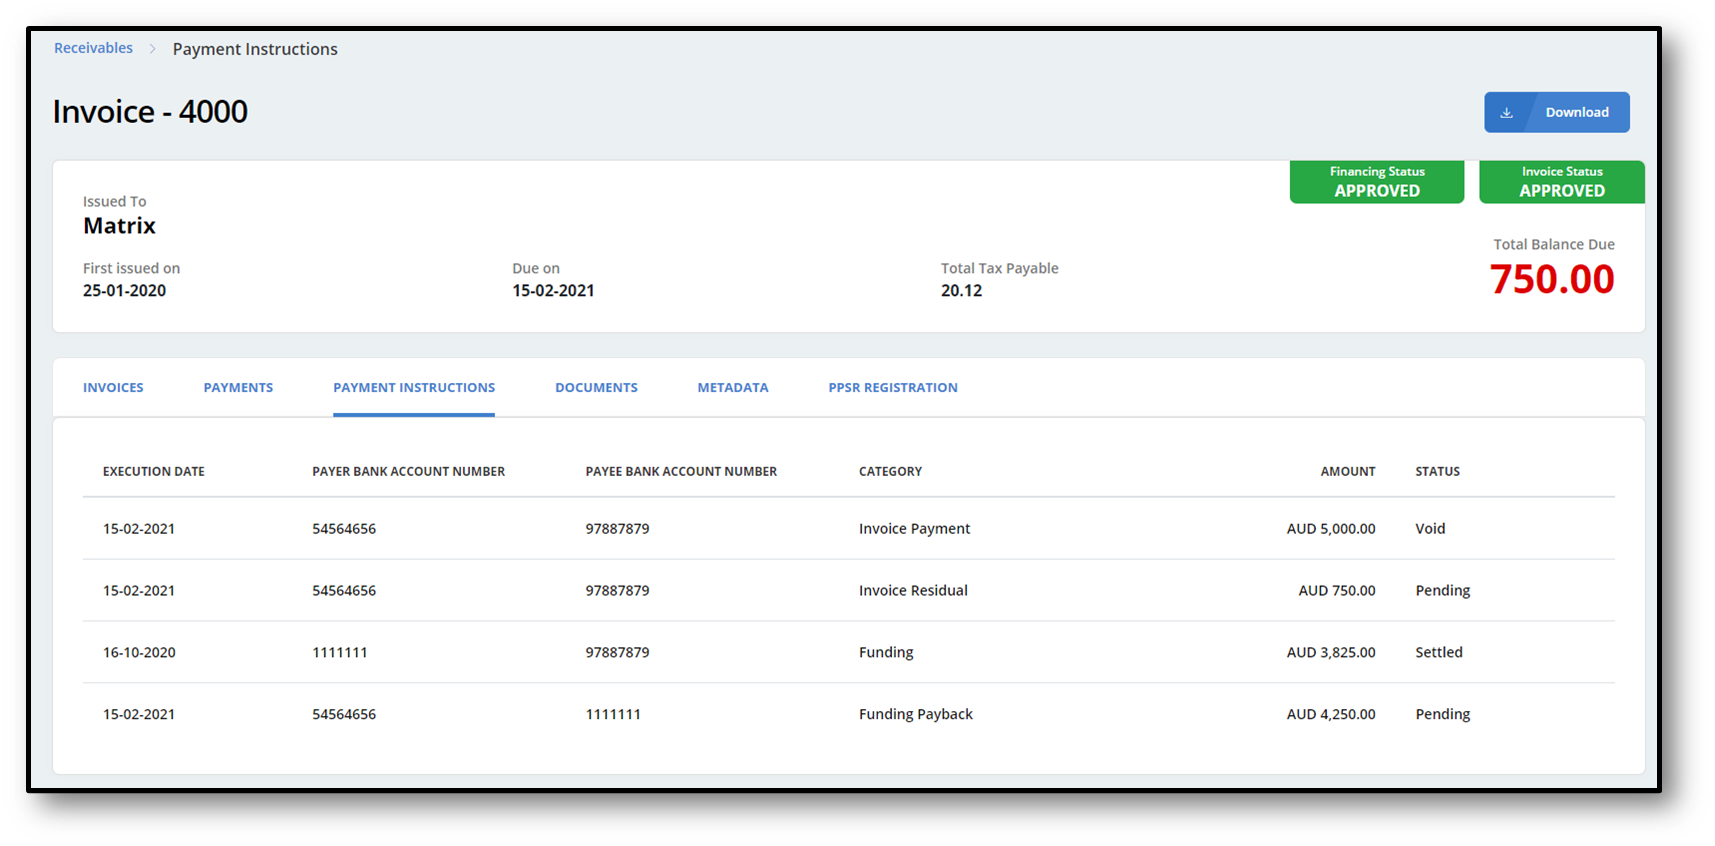Click the Settled status cell
Viewport: 1715px width, 846px height.
pyautogui.click(x=1439, y=653)
